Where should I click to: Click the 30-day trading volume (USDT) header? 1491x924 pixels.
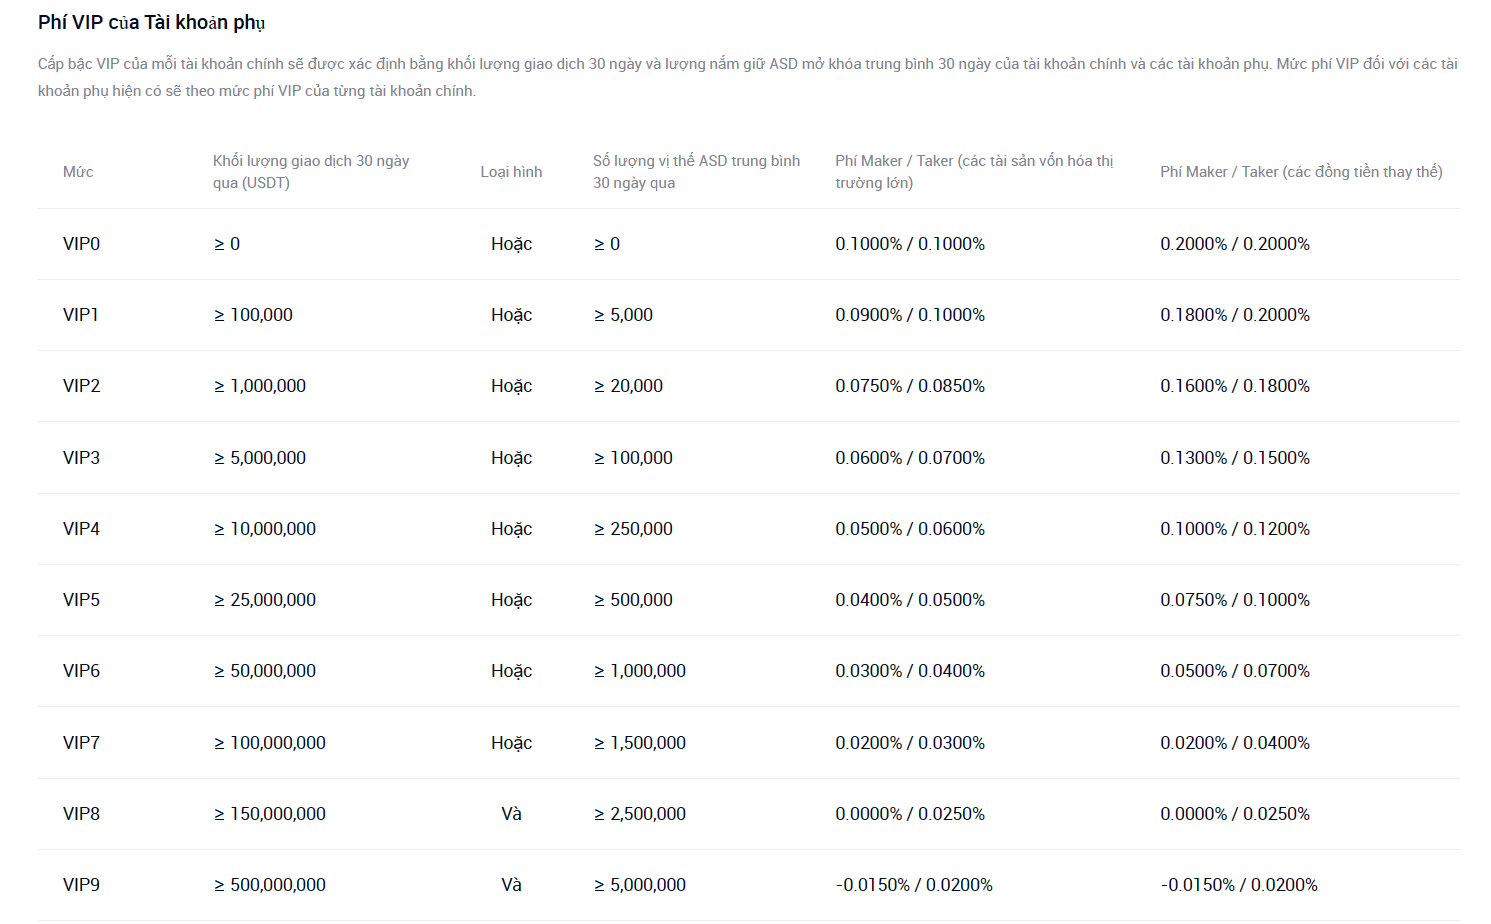tap(311, 172)
